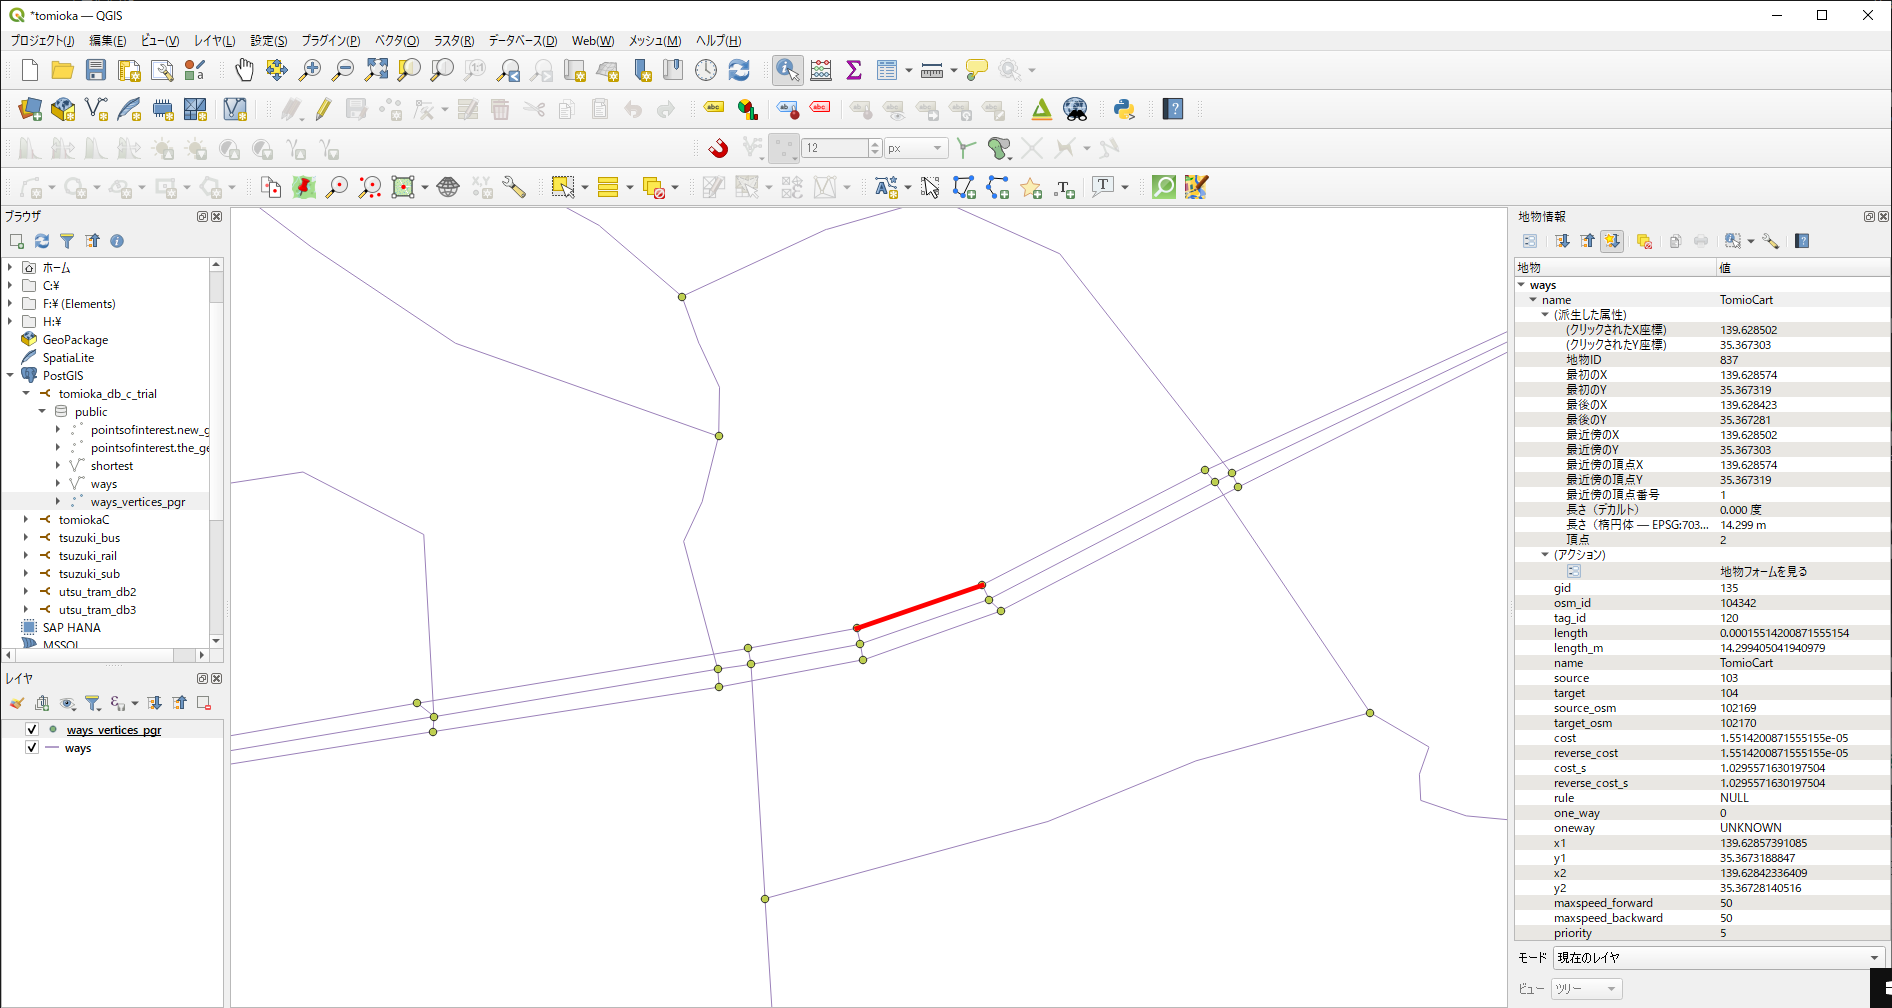The image size is (1892, 1008).
Task: Click the snapping magnet icon
Action: tap(718, 148)
